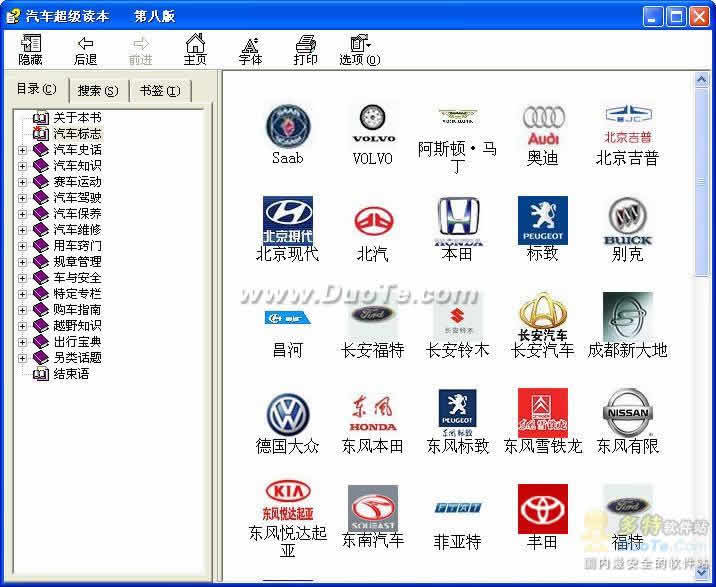Expand the 汽车驾驶 node
Screen dimensions: 716x587
pyautogui.click(x=22, y=198)
